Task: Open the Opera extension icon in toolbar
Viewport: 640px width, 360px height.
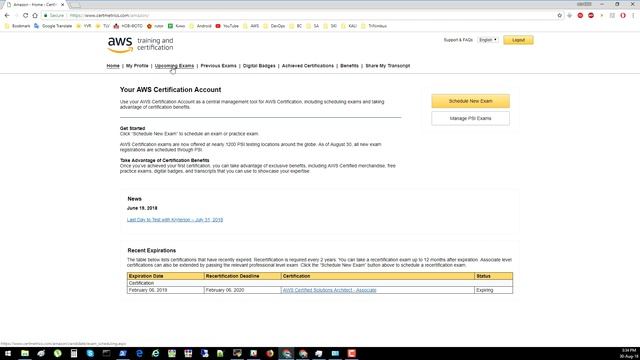Action: coord(623,16)
